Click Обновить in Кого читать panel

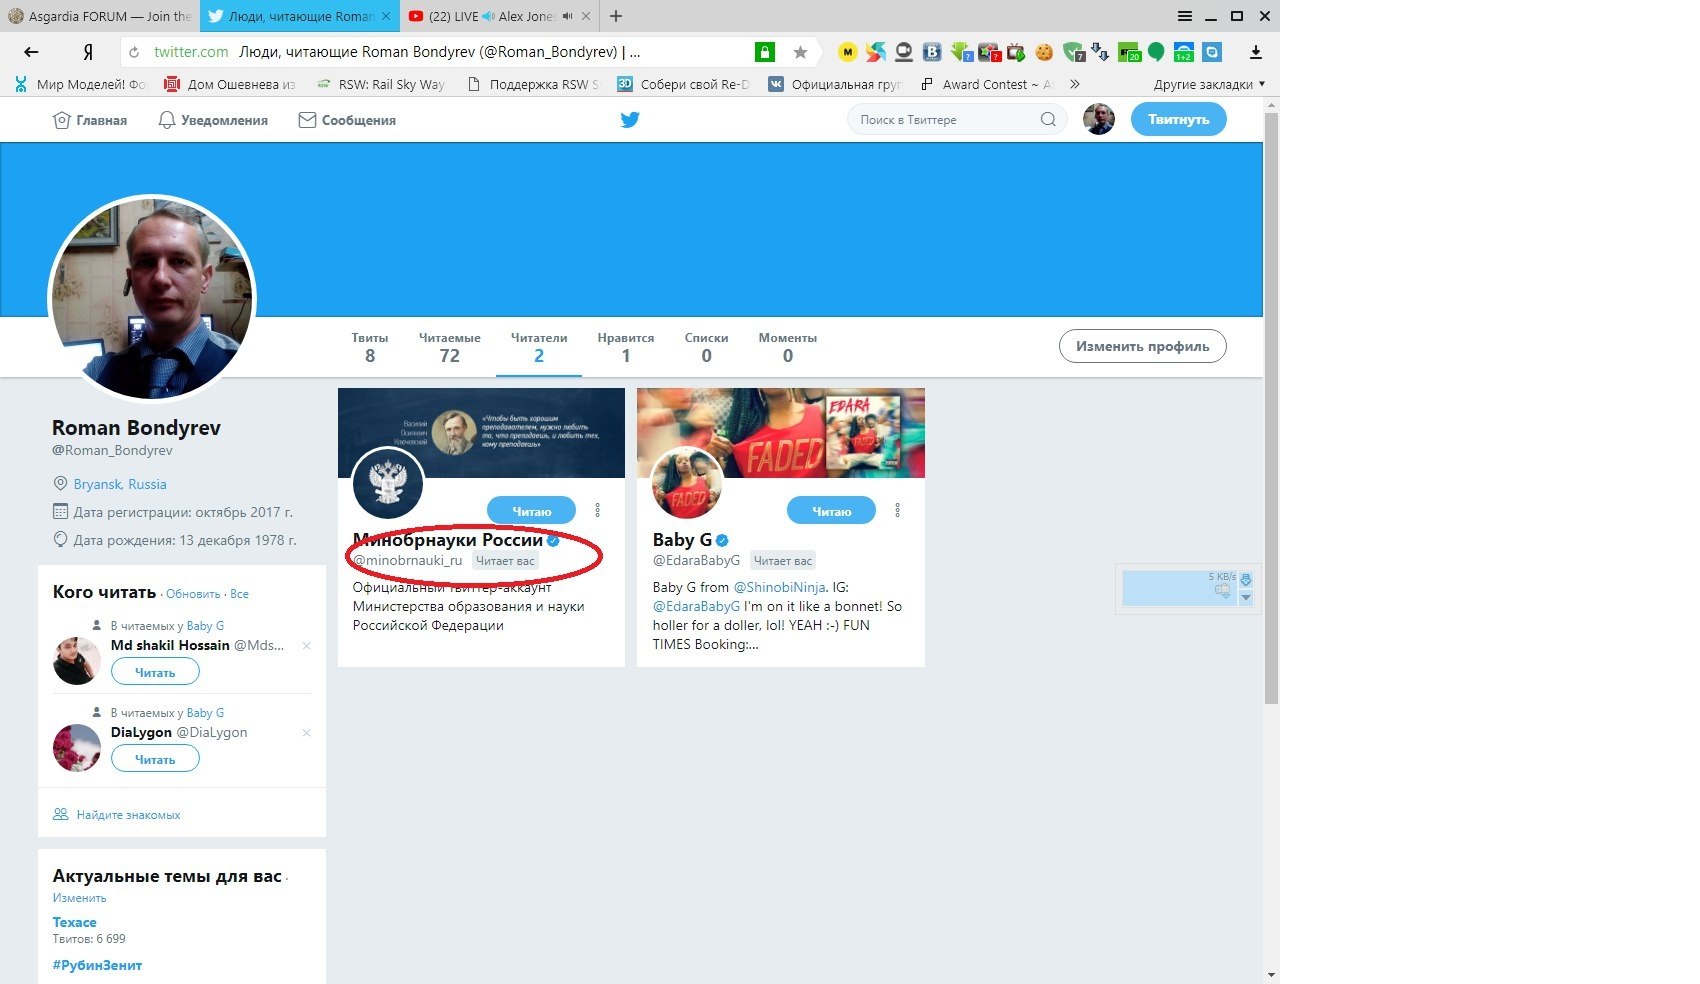193,594
